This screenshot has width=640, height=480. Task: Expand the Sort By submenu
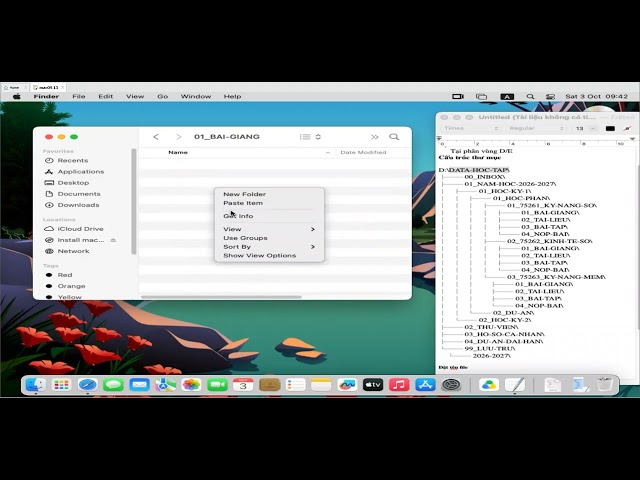click(x=269, y=247)
